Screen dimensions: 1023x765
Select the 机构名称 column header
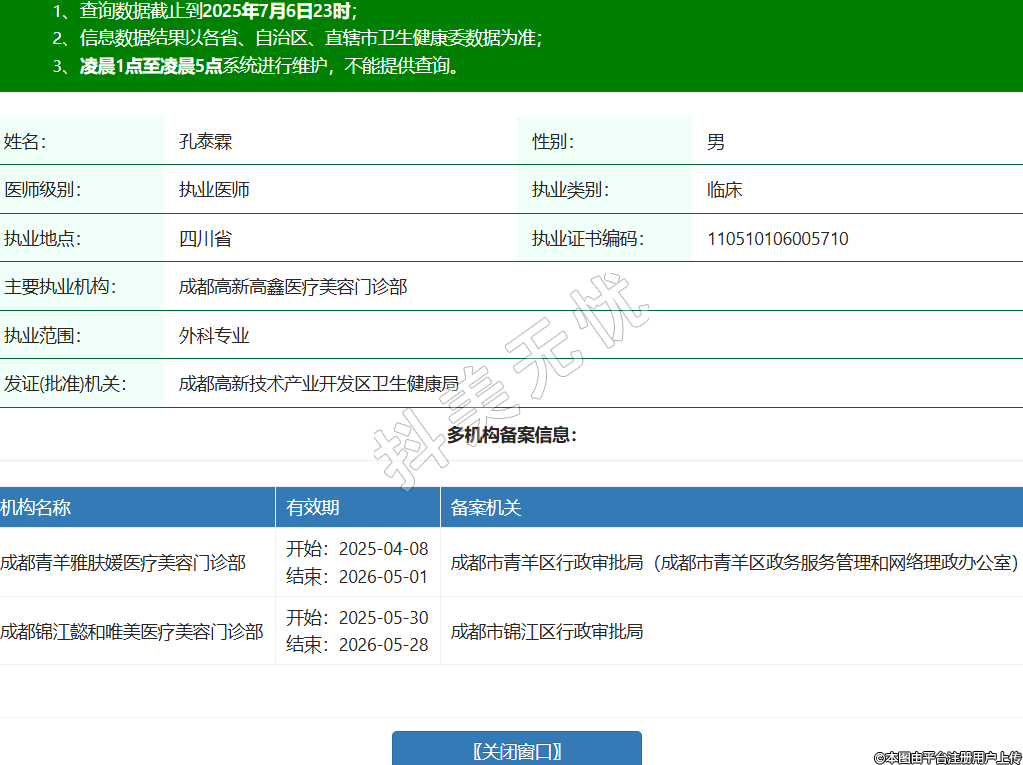coord(36,507)
